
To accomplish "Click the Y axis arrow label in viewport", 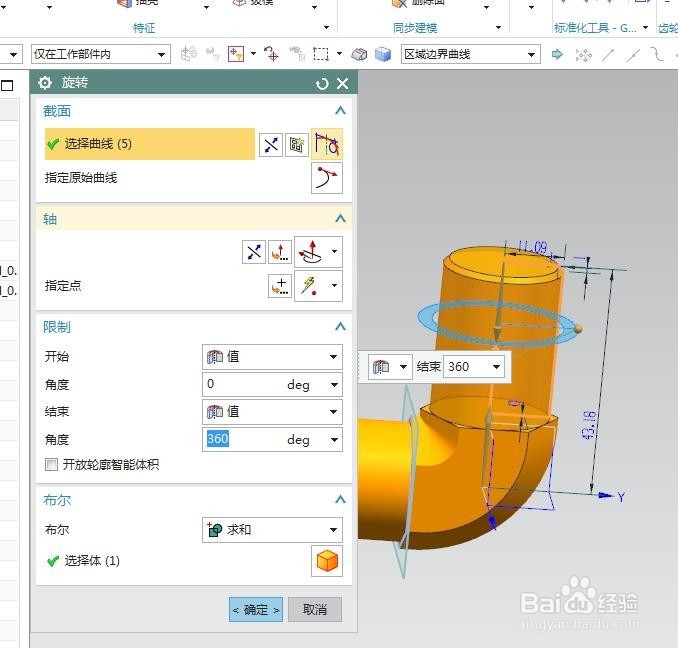I will tap(621, 497).
